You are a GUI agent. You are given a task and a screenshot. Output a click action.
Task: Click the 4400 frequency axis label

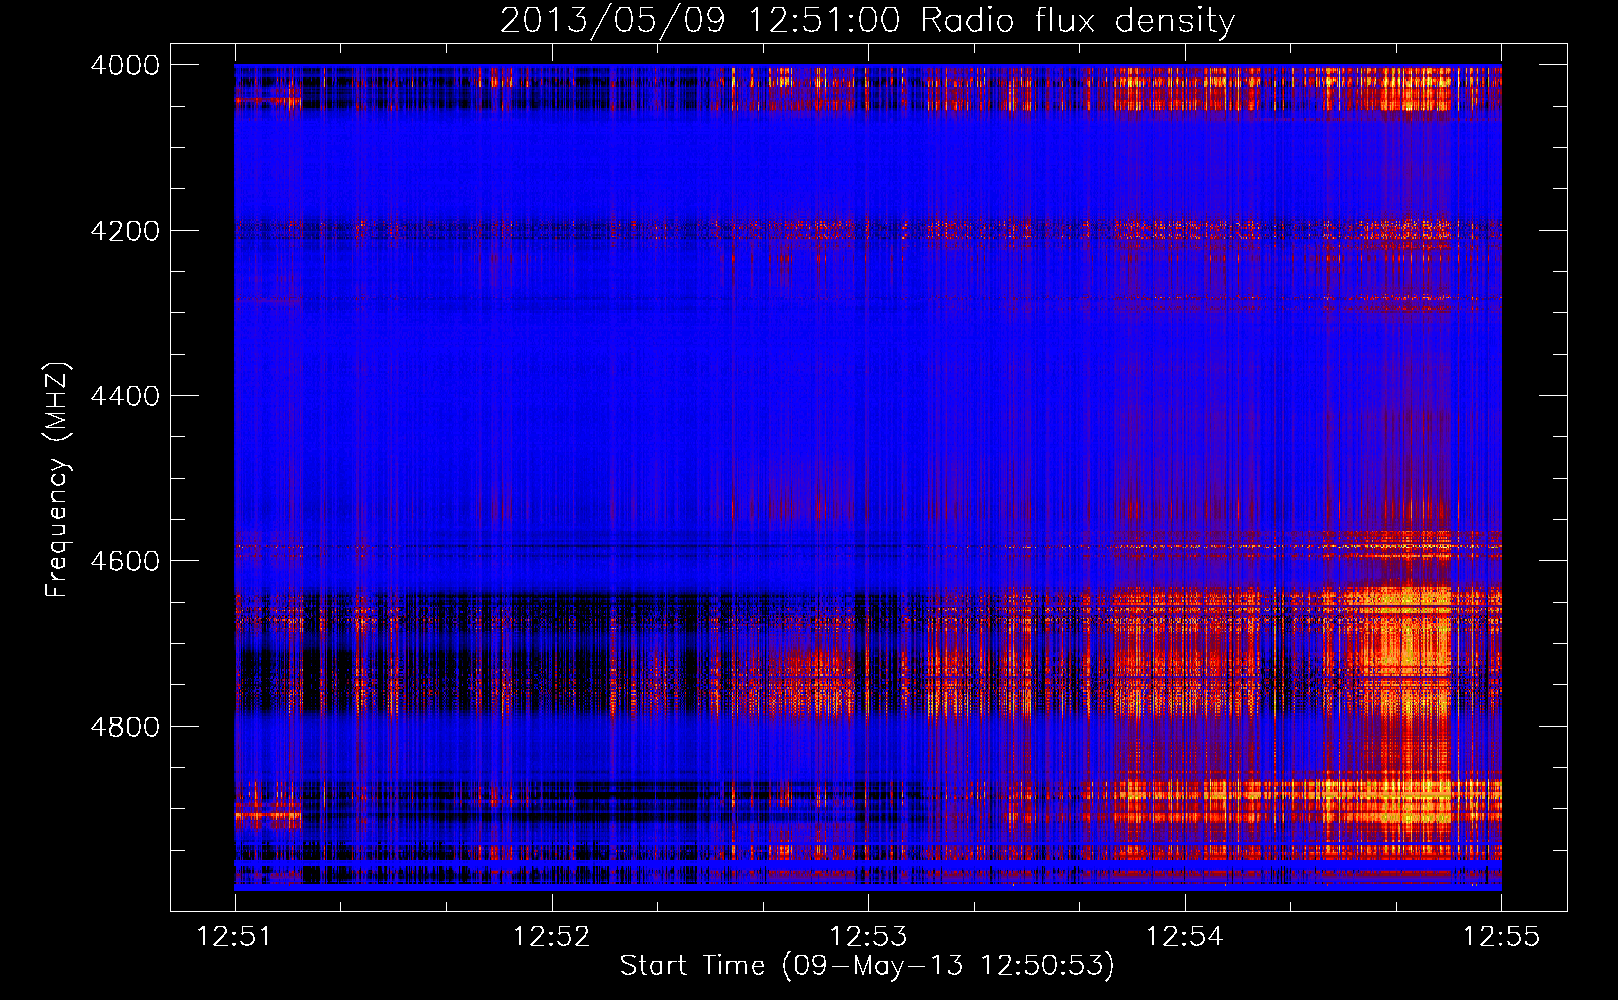tap(125, 396)
